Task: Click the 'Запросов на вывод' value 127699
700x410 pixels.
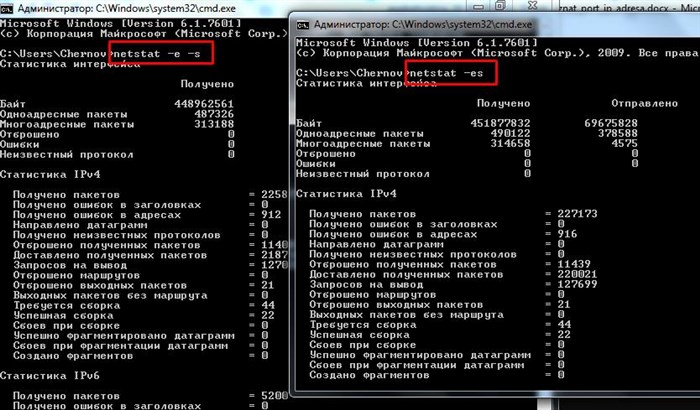Action: click(x=577, y=284)
